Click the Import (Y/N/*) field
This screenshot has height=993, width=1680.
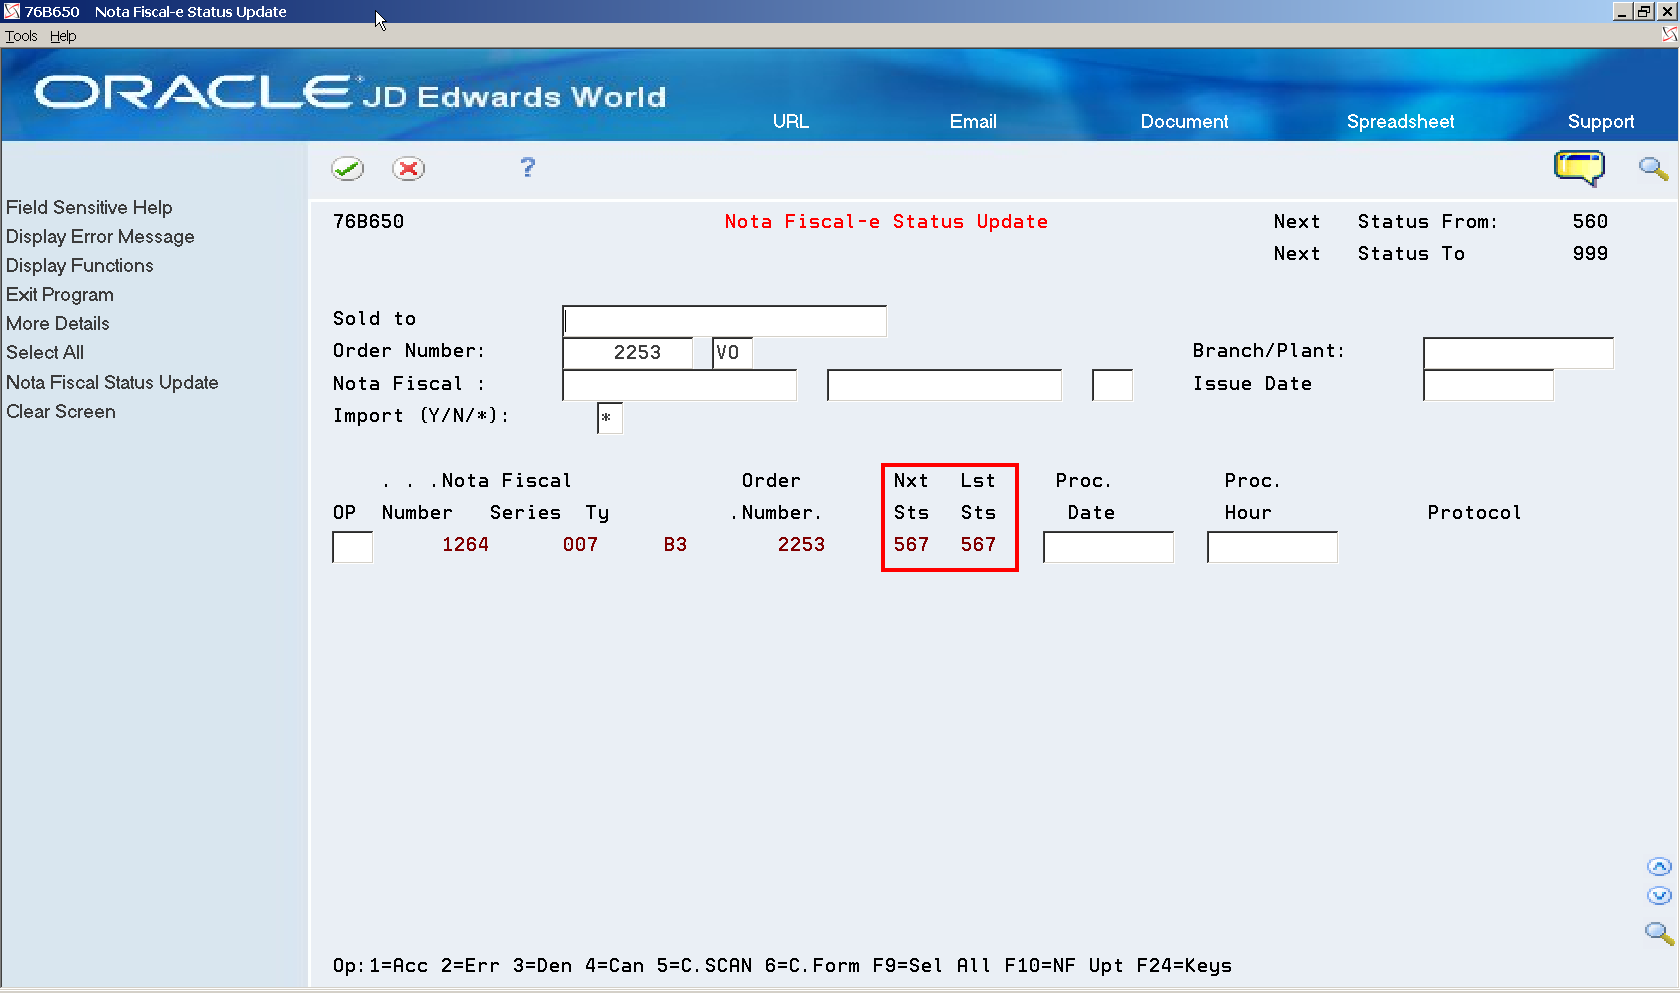[x=610, y=418]
